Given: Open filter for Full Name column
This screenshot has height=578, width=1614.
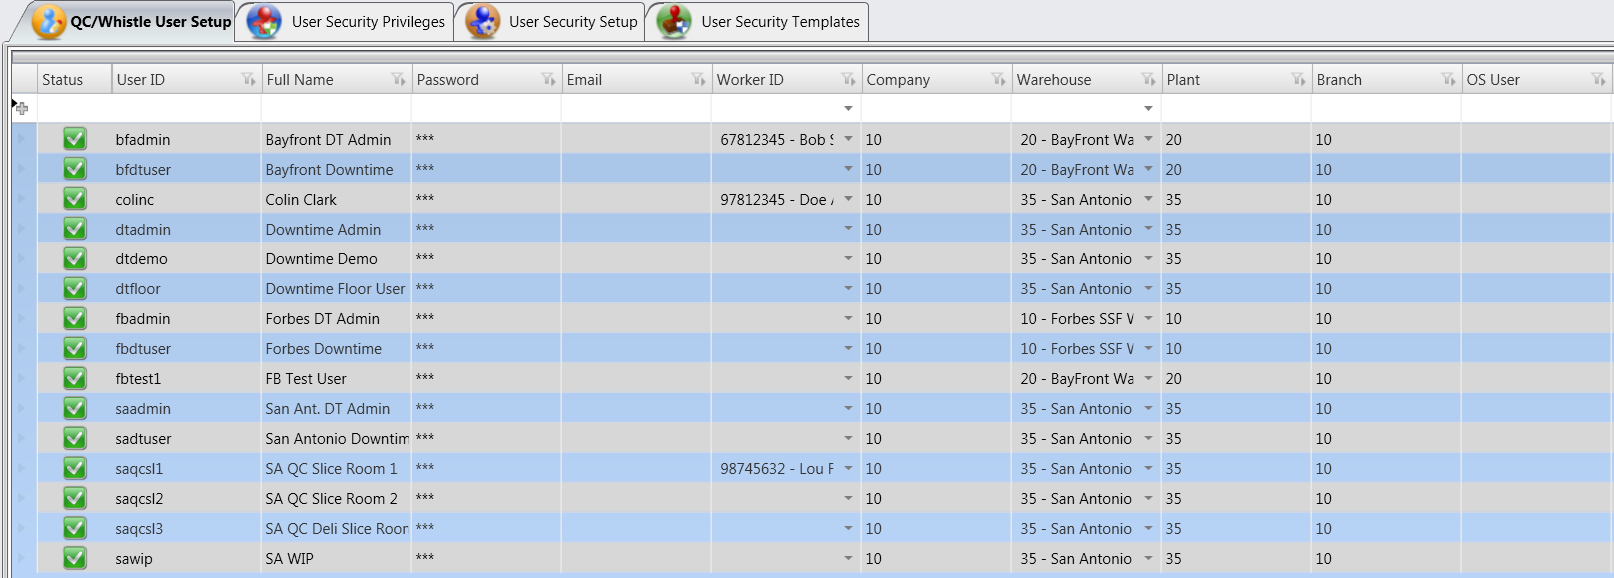Looking at the screenshot, I should coord(398,80).
